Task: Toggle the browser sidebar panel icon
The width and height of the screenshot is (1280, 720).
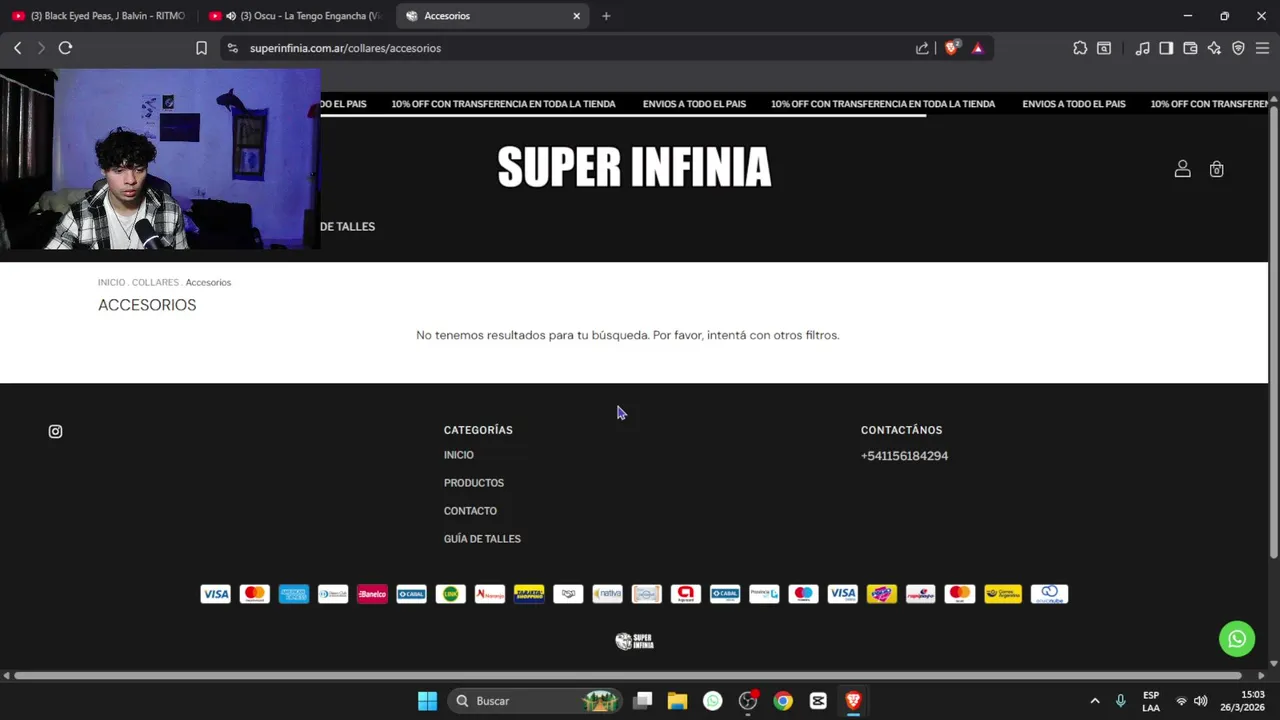Action: (x=1166, y=48)
